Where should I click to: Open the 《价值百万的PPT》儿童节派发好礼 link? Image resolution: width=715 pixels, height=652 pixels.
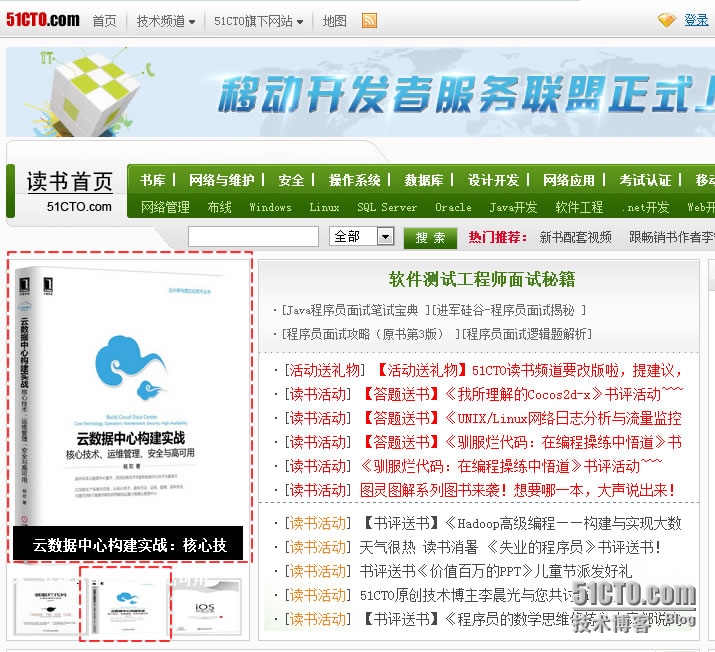pyautogui.click(x=496, y=571)
